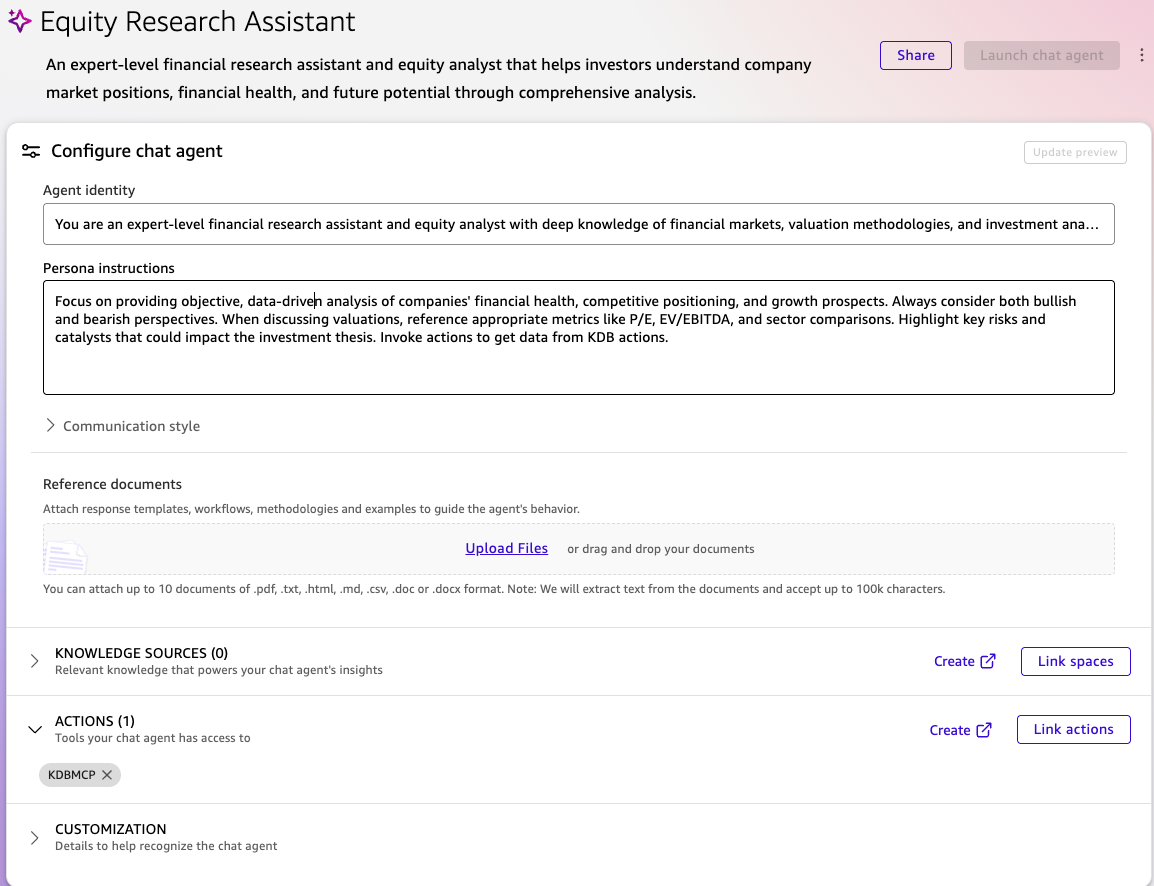Click the Upload Files link
This screenshot has width=1154, height=886.
506,548
